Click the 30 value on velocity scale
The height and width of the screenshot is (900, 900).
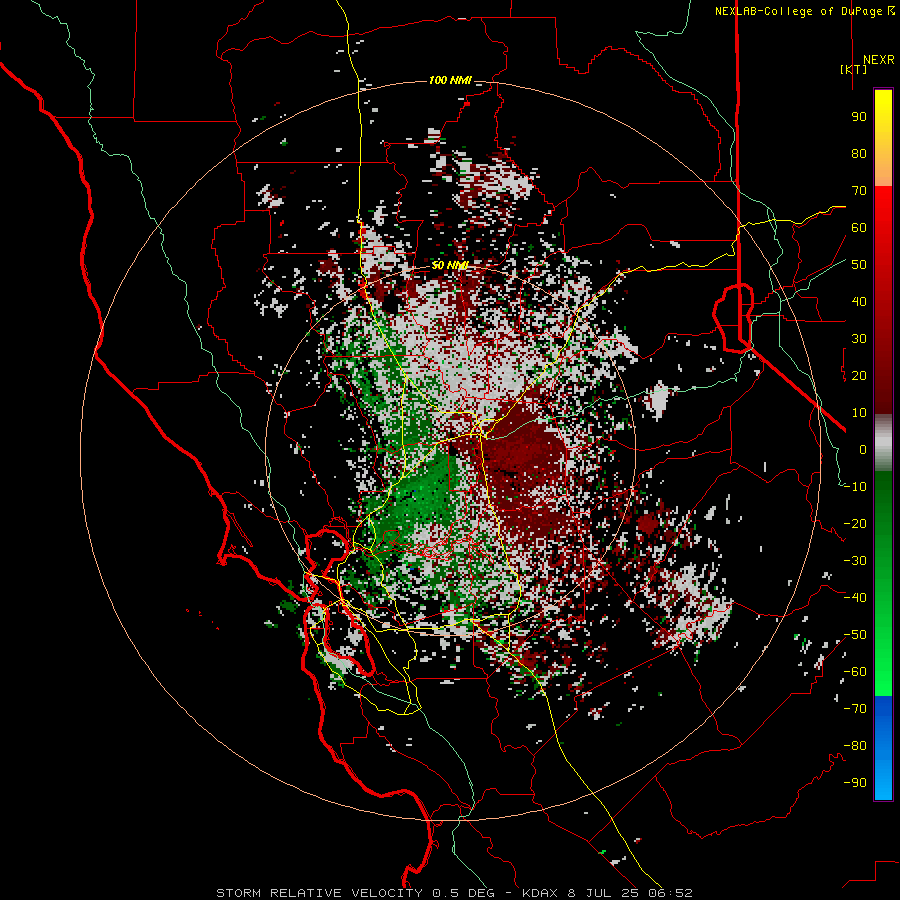pyautogui.click(x=859, y=339)
